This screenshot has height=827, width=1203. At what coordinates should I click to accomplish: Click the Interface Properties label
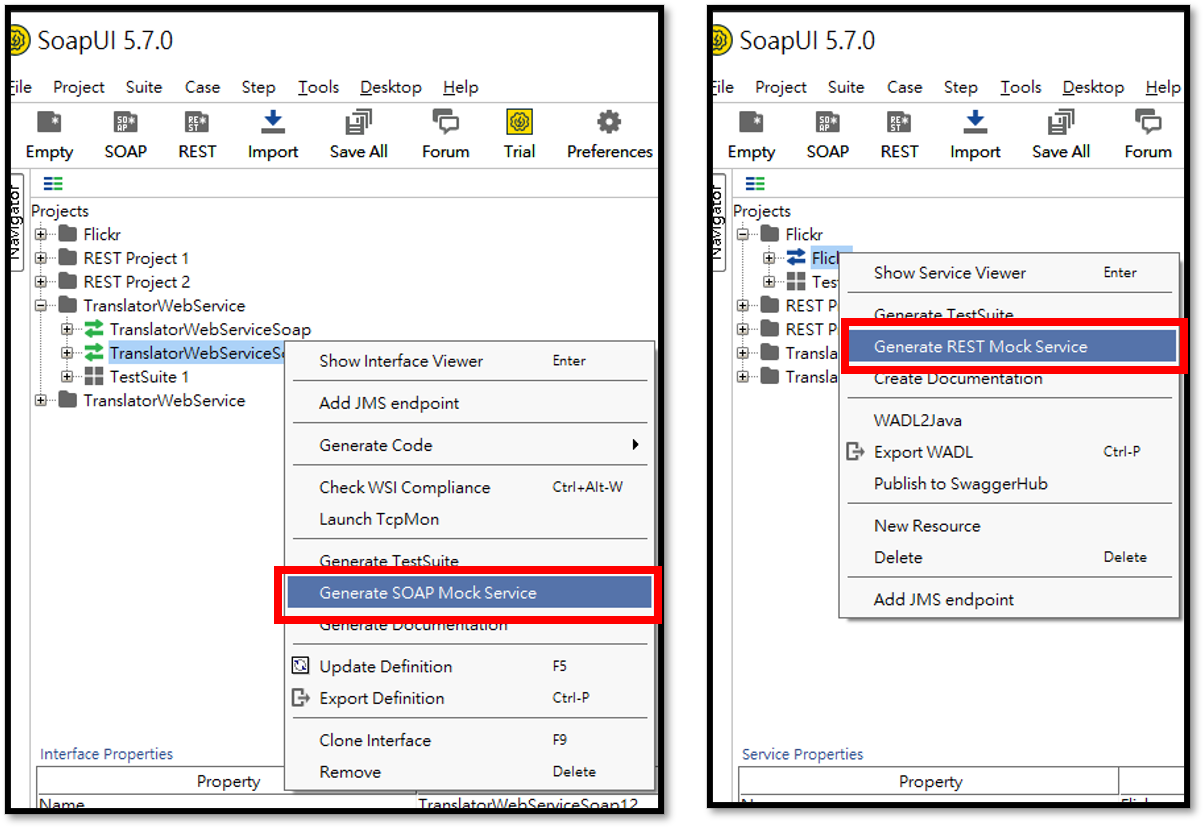point(106,754)
